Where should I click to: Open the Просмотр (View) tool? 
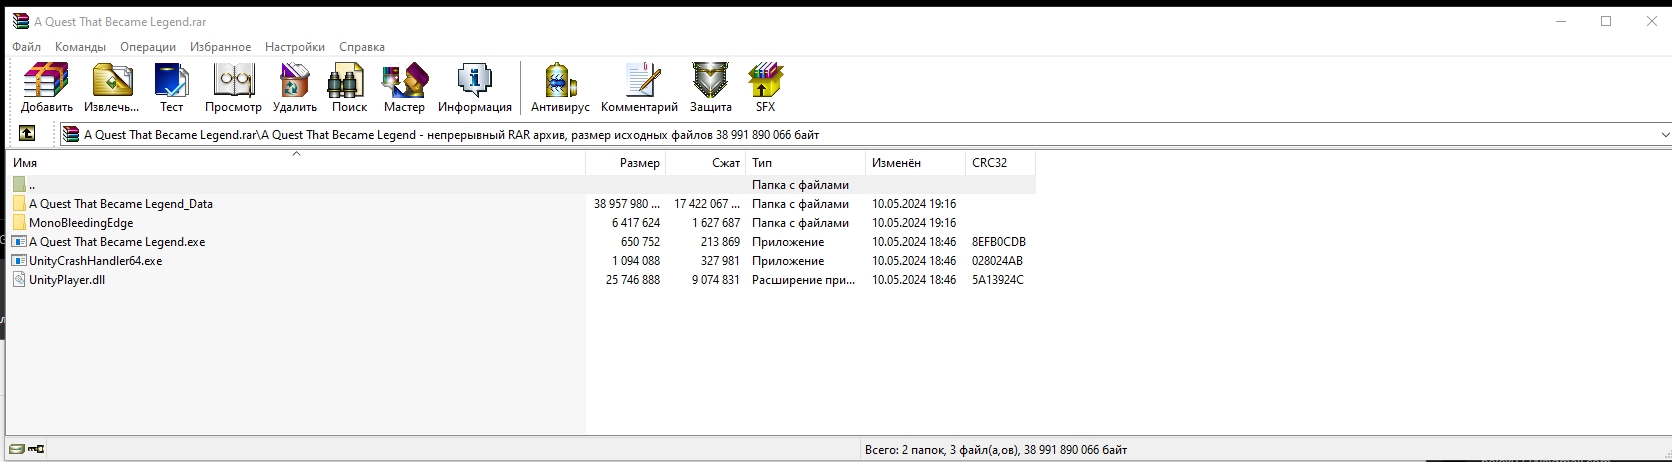coord(233,87)
